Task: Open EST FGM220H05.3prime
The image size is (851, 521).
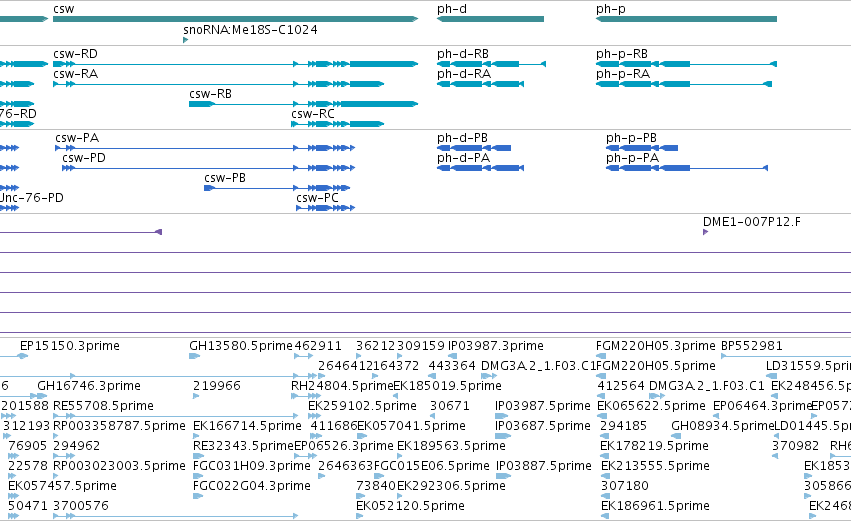Action: tap(656, 346)
